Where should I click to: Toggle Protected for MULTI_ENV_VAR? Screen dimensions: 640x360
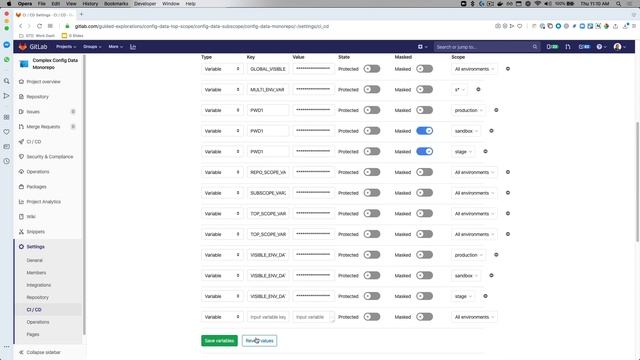(372, 89)
